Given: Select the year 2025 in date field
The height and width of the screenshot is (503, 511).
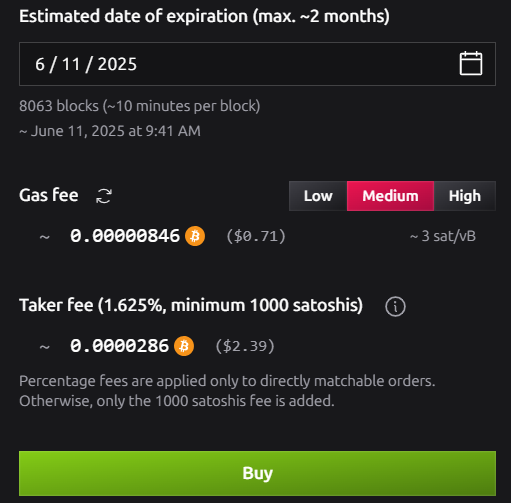Looking at the screenshot, I should 117,64.
